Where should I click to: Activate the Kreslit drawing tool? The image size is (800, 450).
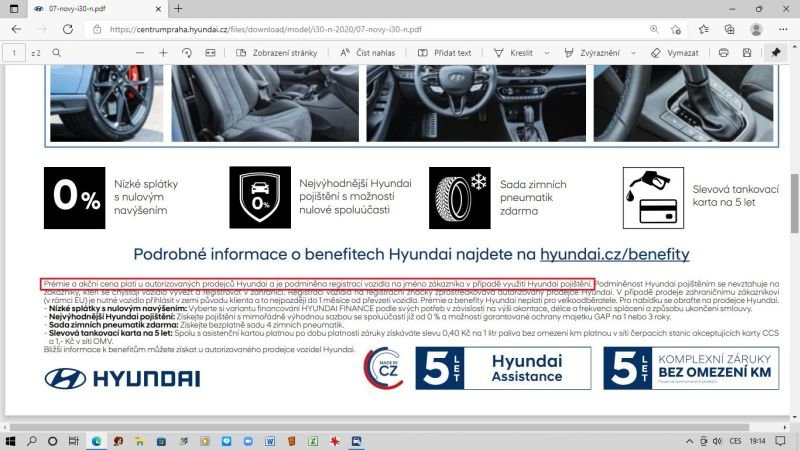(513, 53)
